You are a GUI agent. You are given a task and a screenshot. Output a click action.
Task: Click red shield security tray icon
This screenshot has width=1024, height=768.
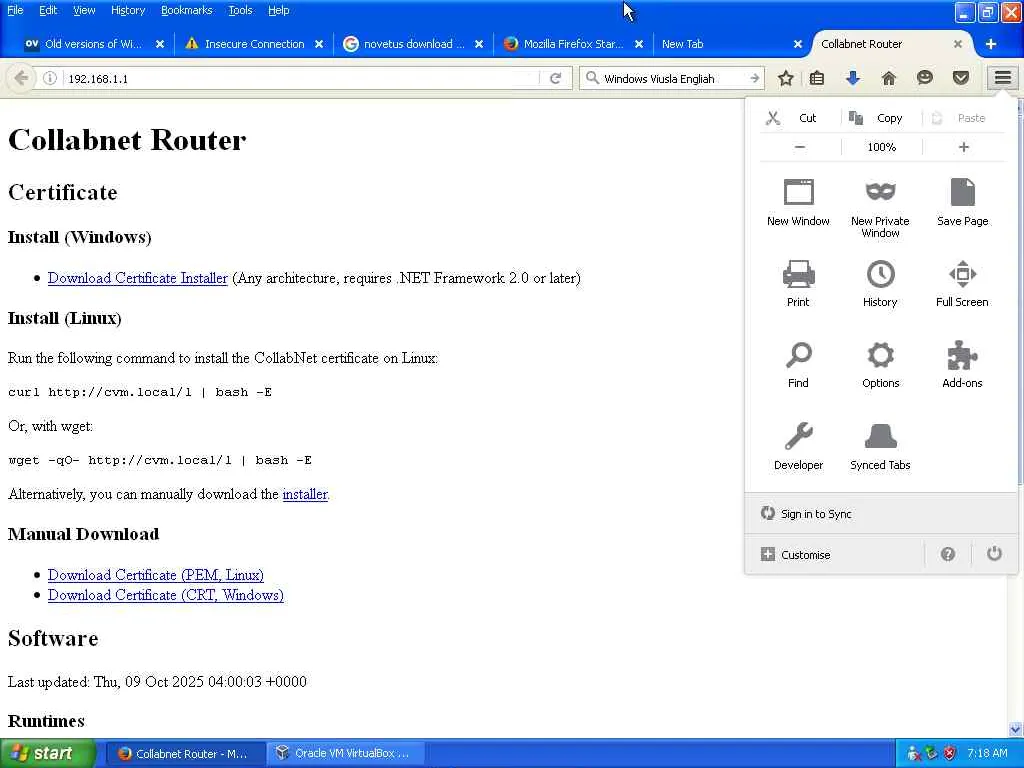point(950,754)
